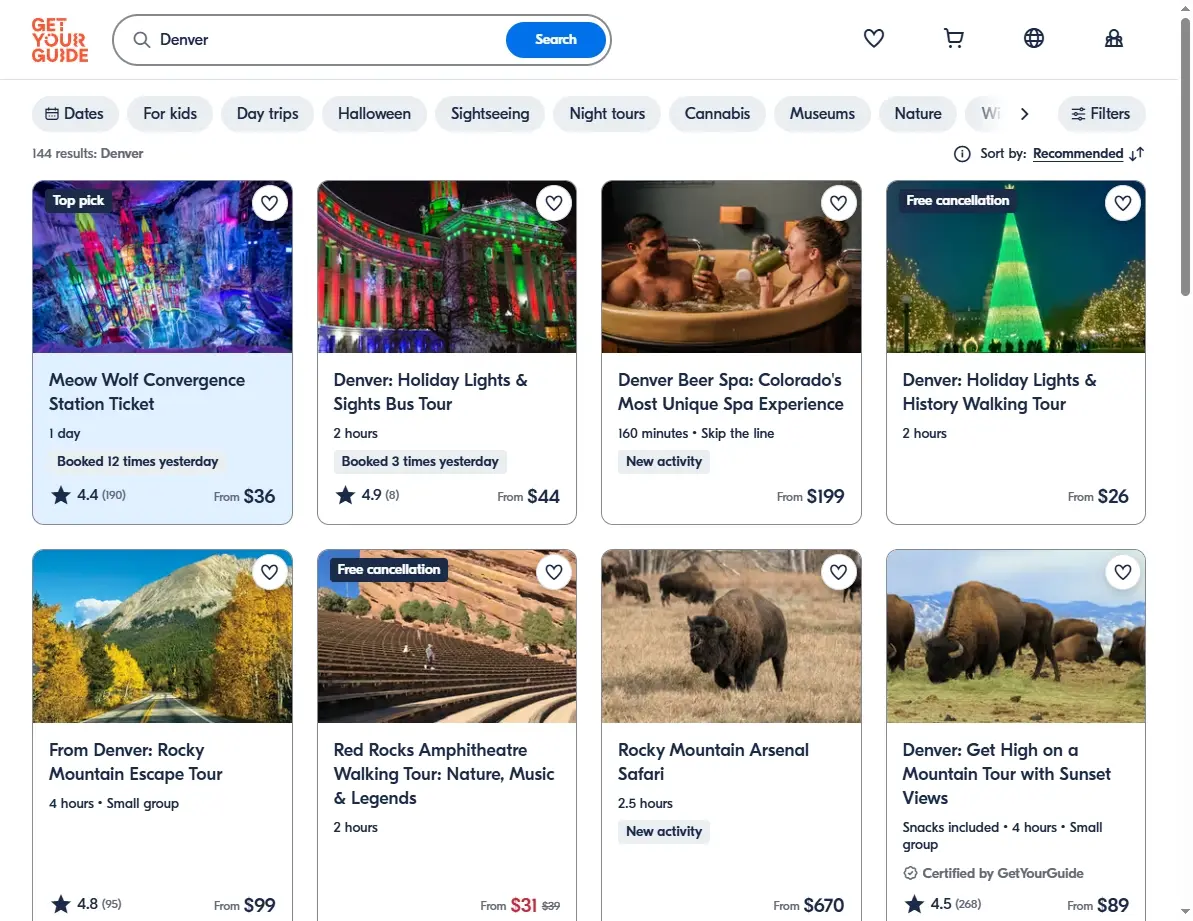Open Red Rocks Amphitheatre Walking Tour title
Viewport: 1193px width, 921px height.
444,773
